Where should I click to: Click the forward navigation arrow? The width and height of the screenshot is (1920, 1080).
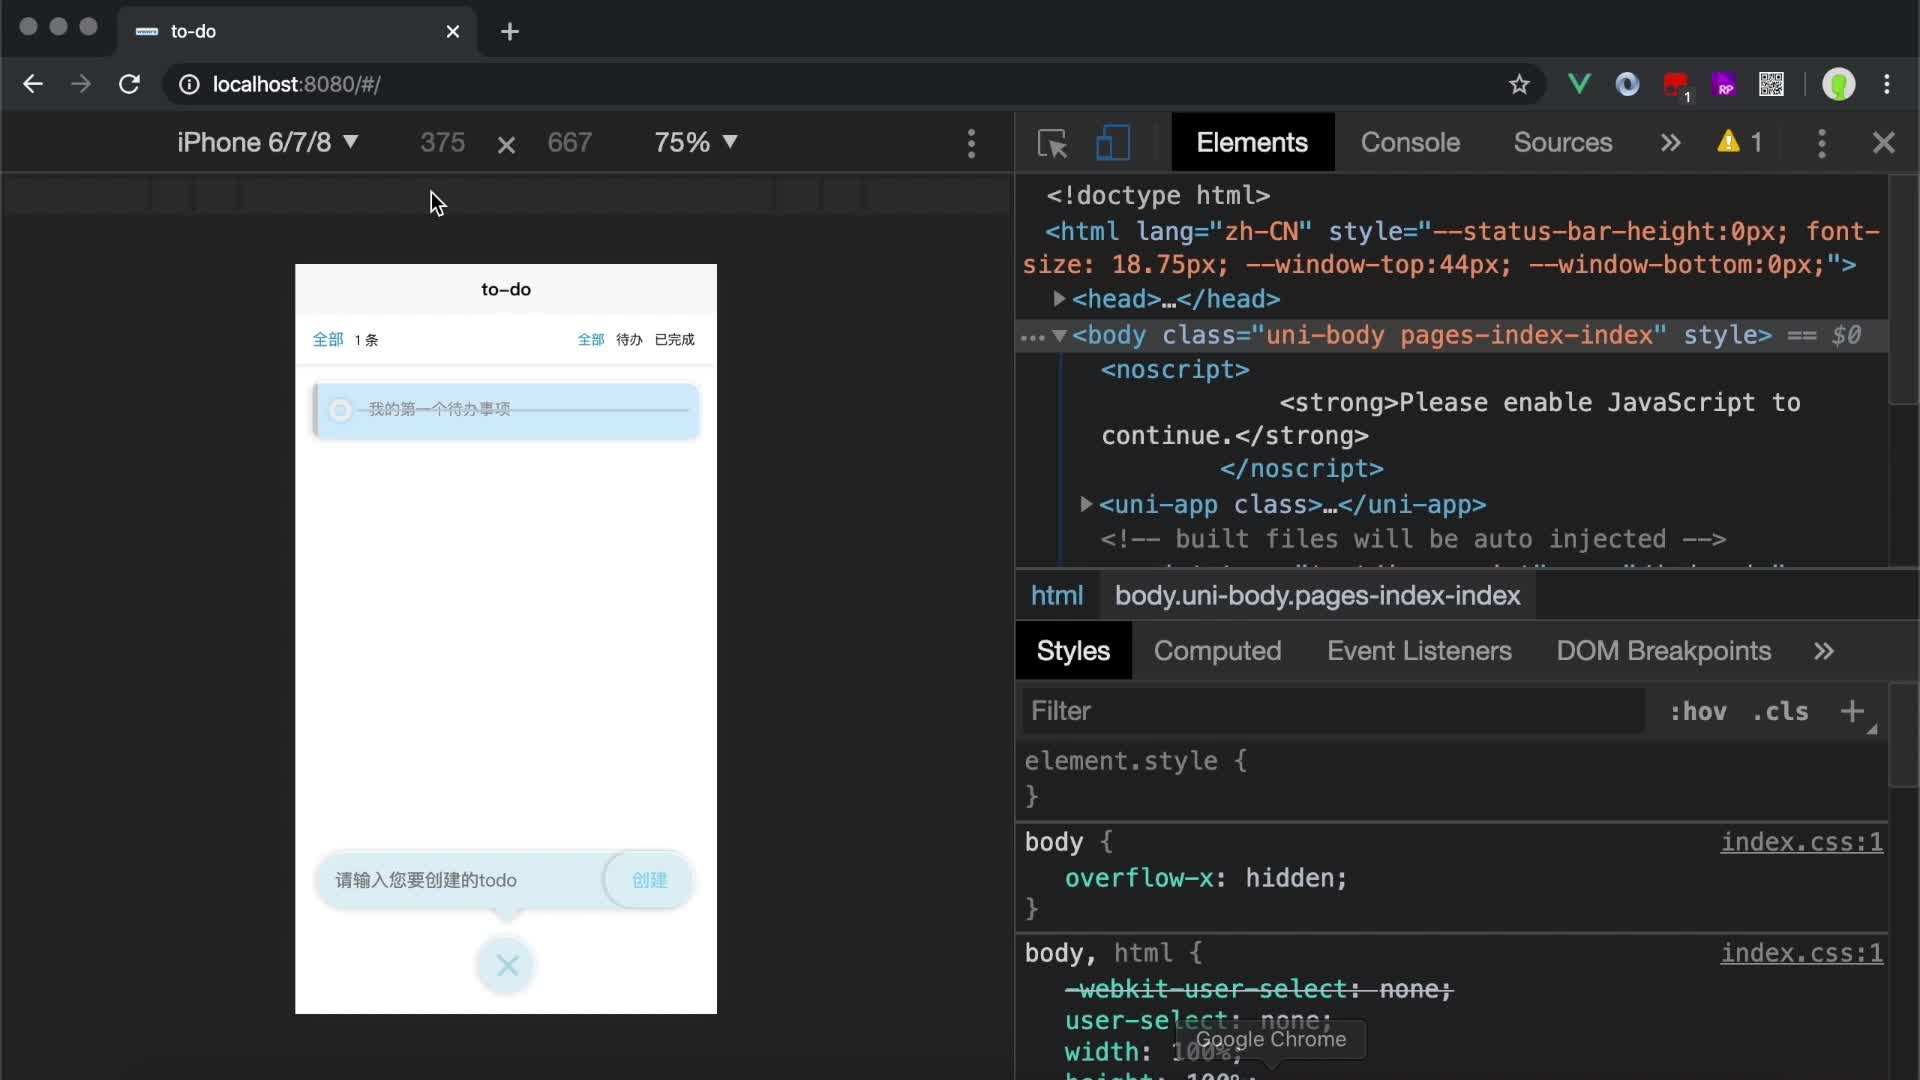(x=81, y=85)
